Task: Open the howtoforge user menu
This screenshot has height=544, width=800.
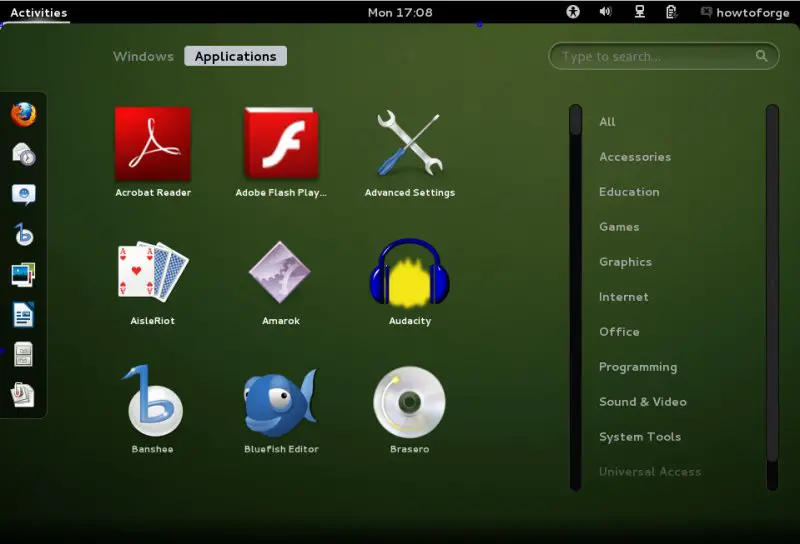Action: (x=745, y=12)
